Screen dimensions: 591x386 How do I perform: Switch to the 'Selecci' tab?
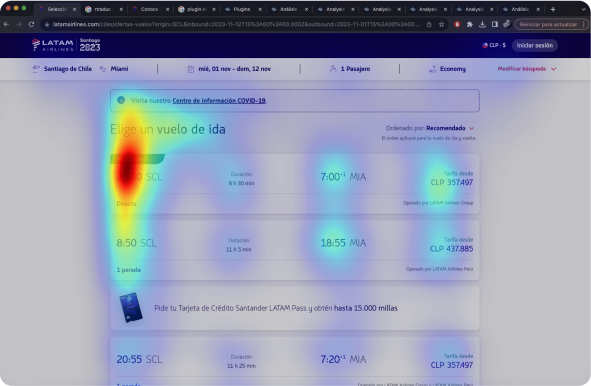pyautogui.click(x=56, y=9)
